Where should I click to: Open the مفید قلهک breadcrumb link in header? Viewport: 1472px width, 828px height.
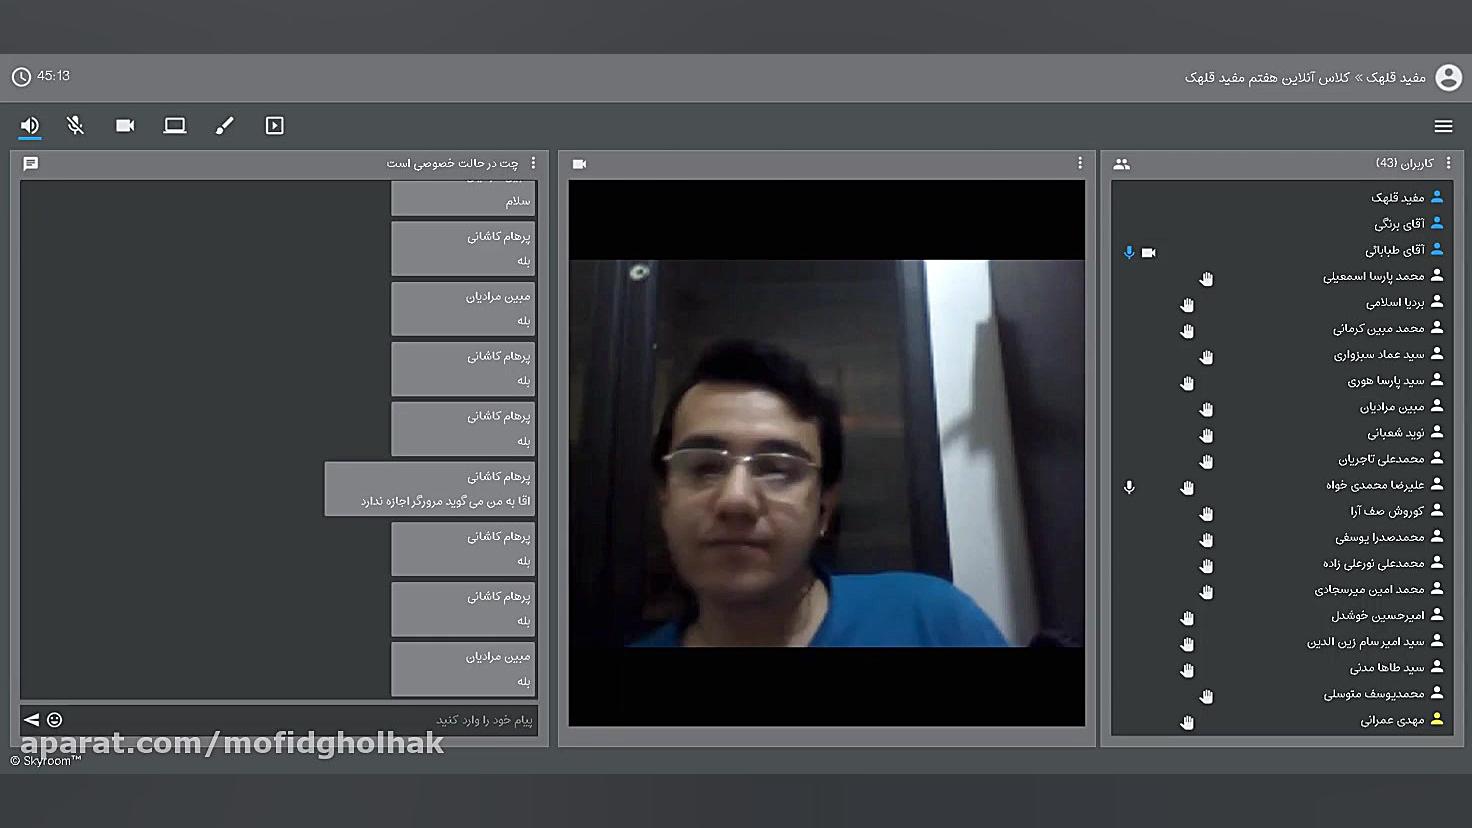1396,77
